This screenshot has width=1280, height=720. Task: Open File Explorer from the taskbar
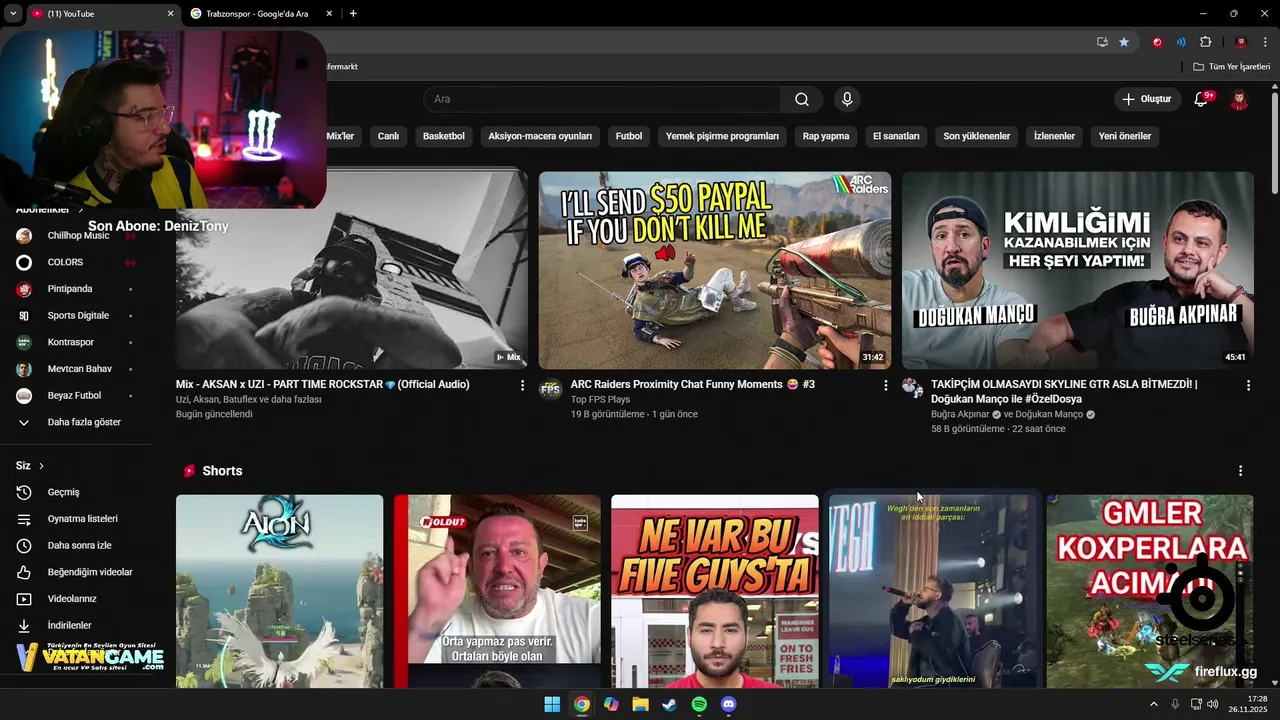click(x=640, y=704)
